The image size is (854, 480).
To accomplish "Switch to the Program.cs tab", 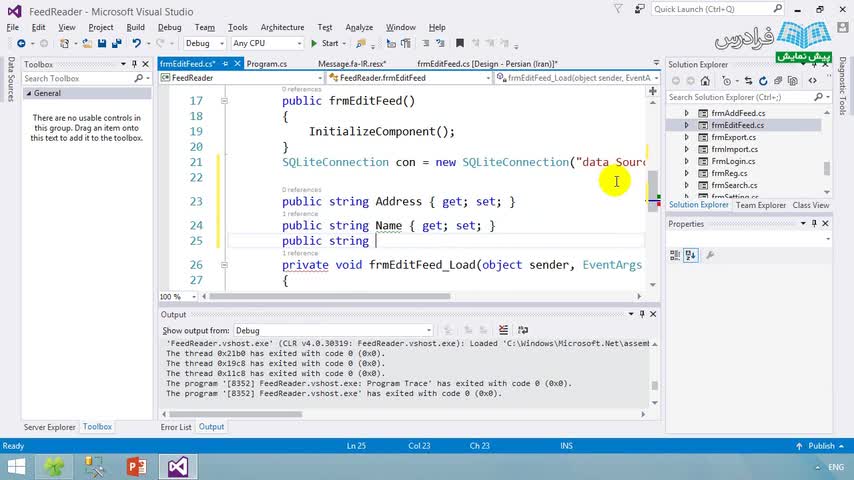I will [x=267, y=64].
